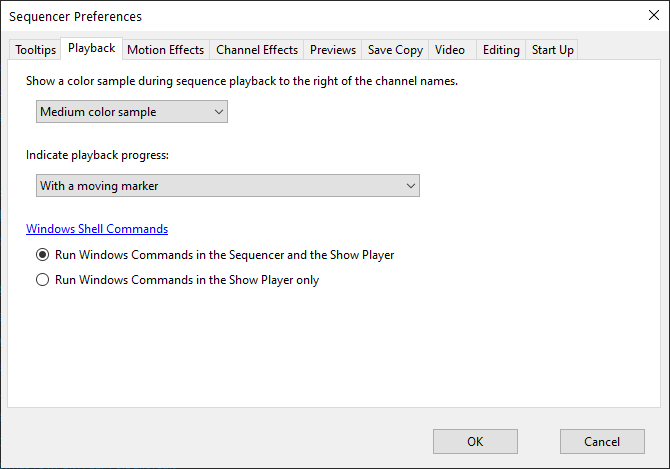Close the Sequencer Preferences window

click(654, 16)
